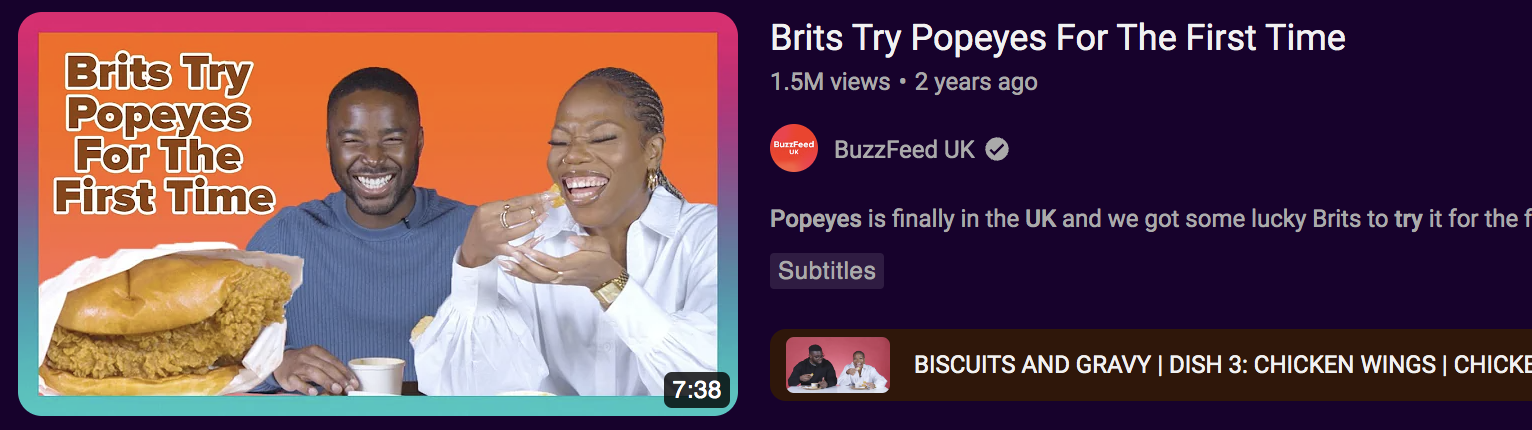Open the small chapter preview thumbnail
Viewport: 1532px width, 430px height.
click(x=838, y=364)
